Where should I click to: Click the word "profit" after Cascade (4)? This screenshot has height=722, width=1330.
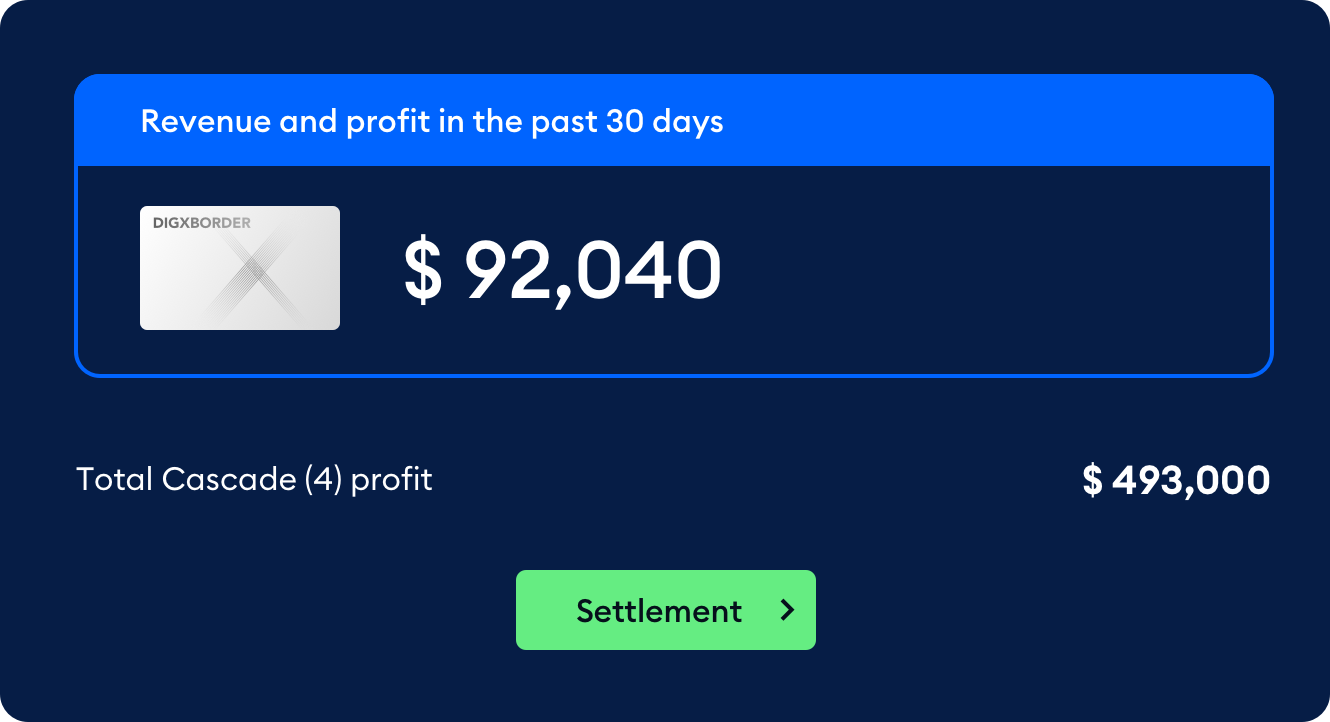click(x=392, y=481)
